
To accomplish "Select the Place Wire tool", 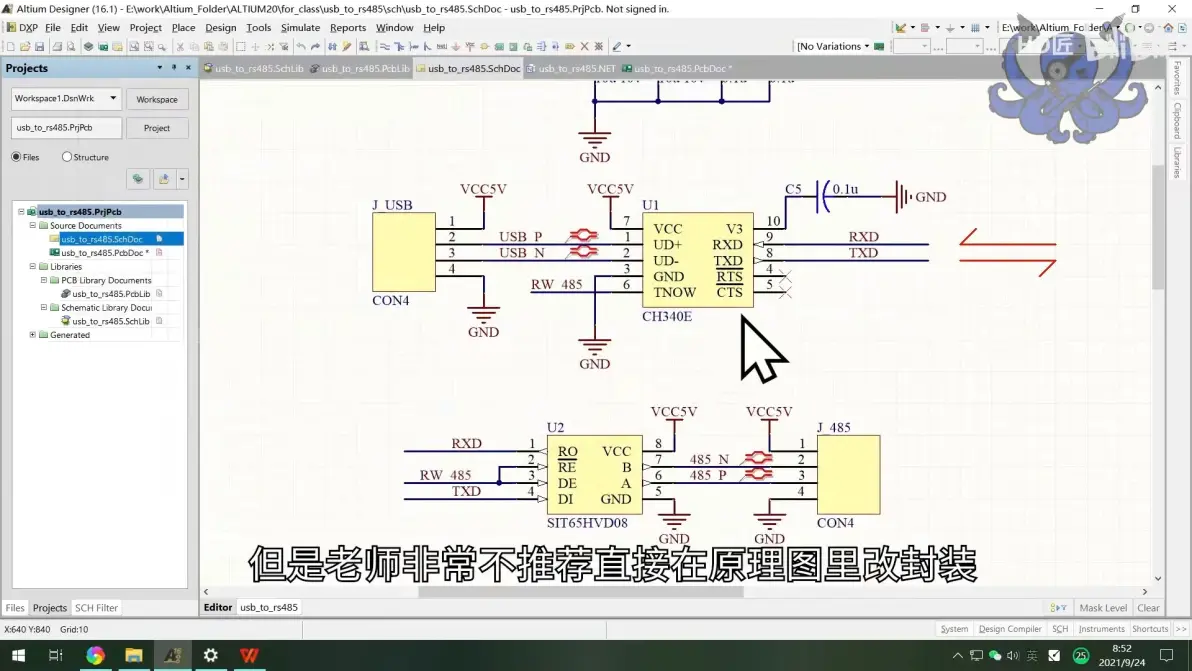I will tap(385, 46).
